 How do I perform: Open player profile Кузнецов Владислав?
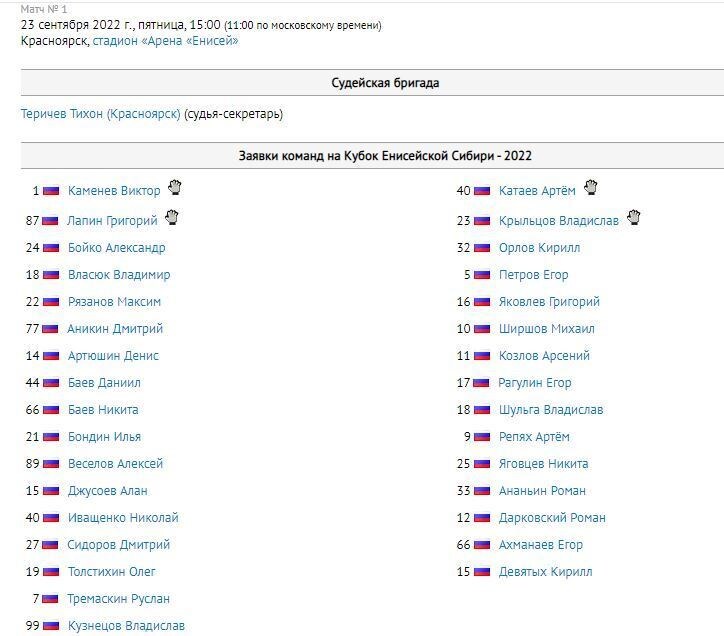click(x=126, y=626)
